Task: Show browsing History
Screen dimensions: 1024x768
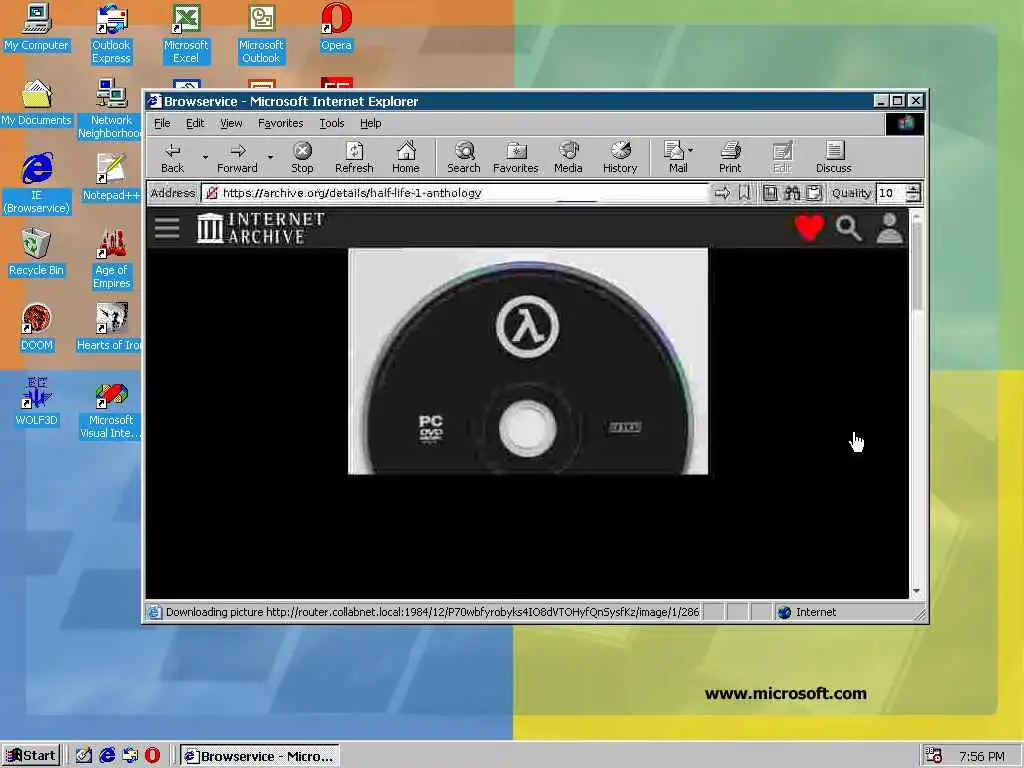Action: (x=620, y=158)
